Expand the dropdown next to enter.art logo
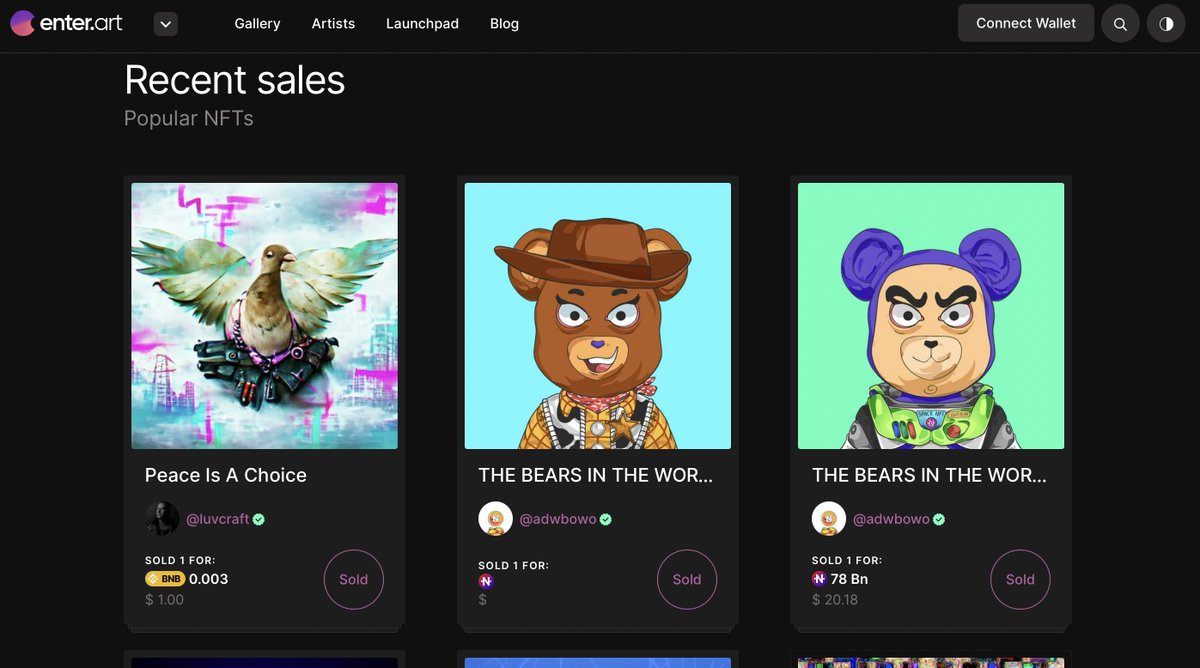The width and height of the screenshot is (1200, 668). [x=166, y=24]
